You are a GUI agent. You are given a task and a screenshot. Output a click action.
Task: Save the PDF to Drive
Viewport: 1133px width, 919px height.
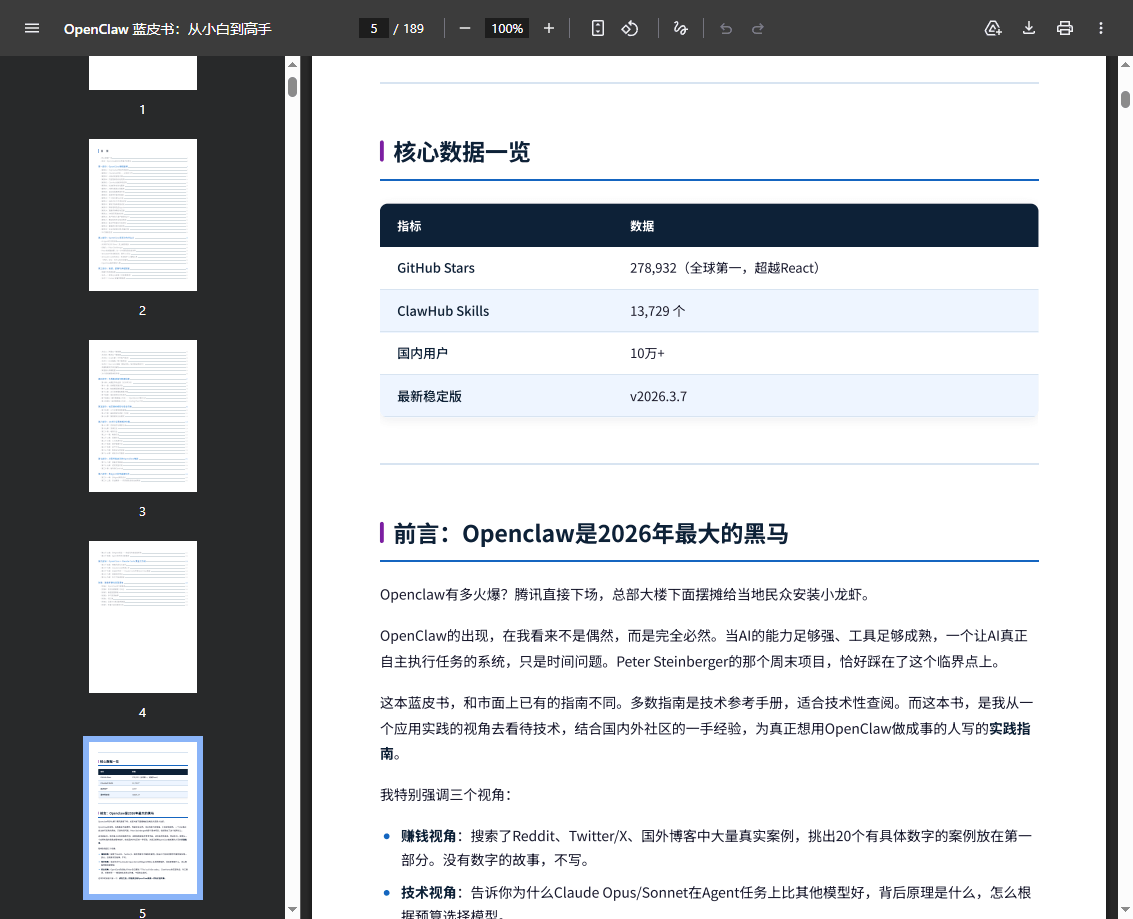[993, 28]
